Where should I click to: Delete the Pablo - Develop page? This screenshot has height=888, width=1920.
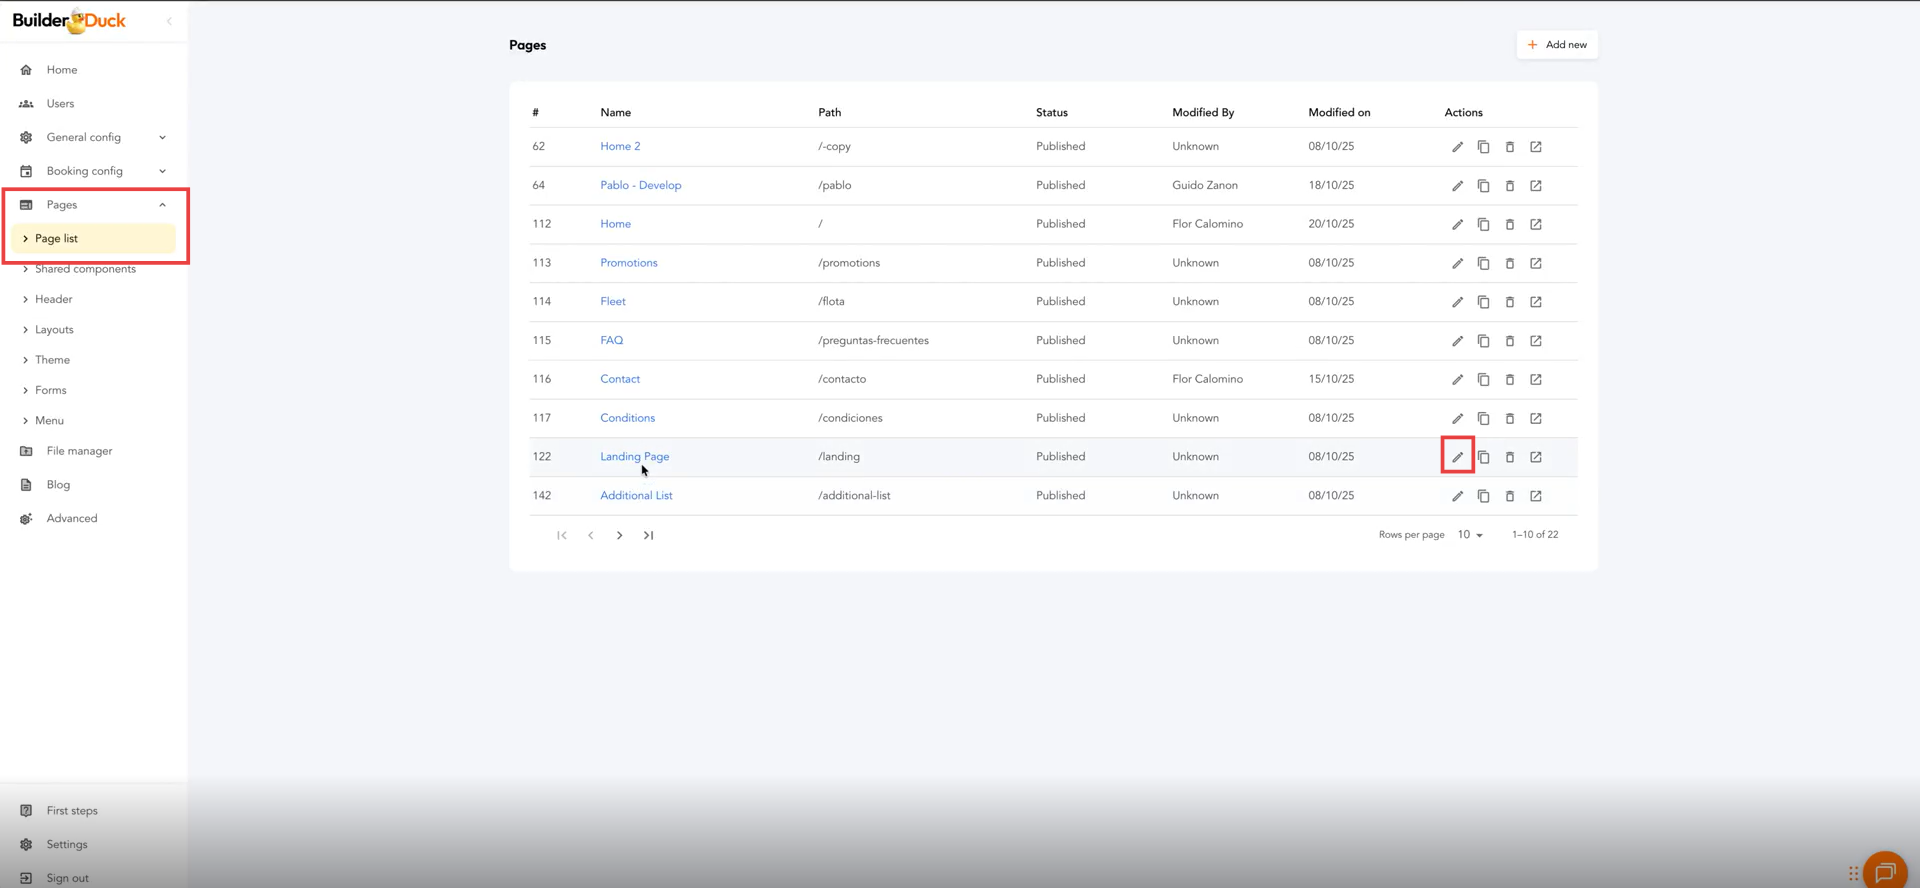pos(1509,186)
